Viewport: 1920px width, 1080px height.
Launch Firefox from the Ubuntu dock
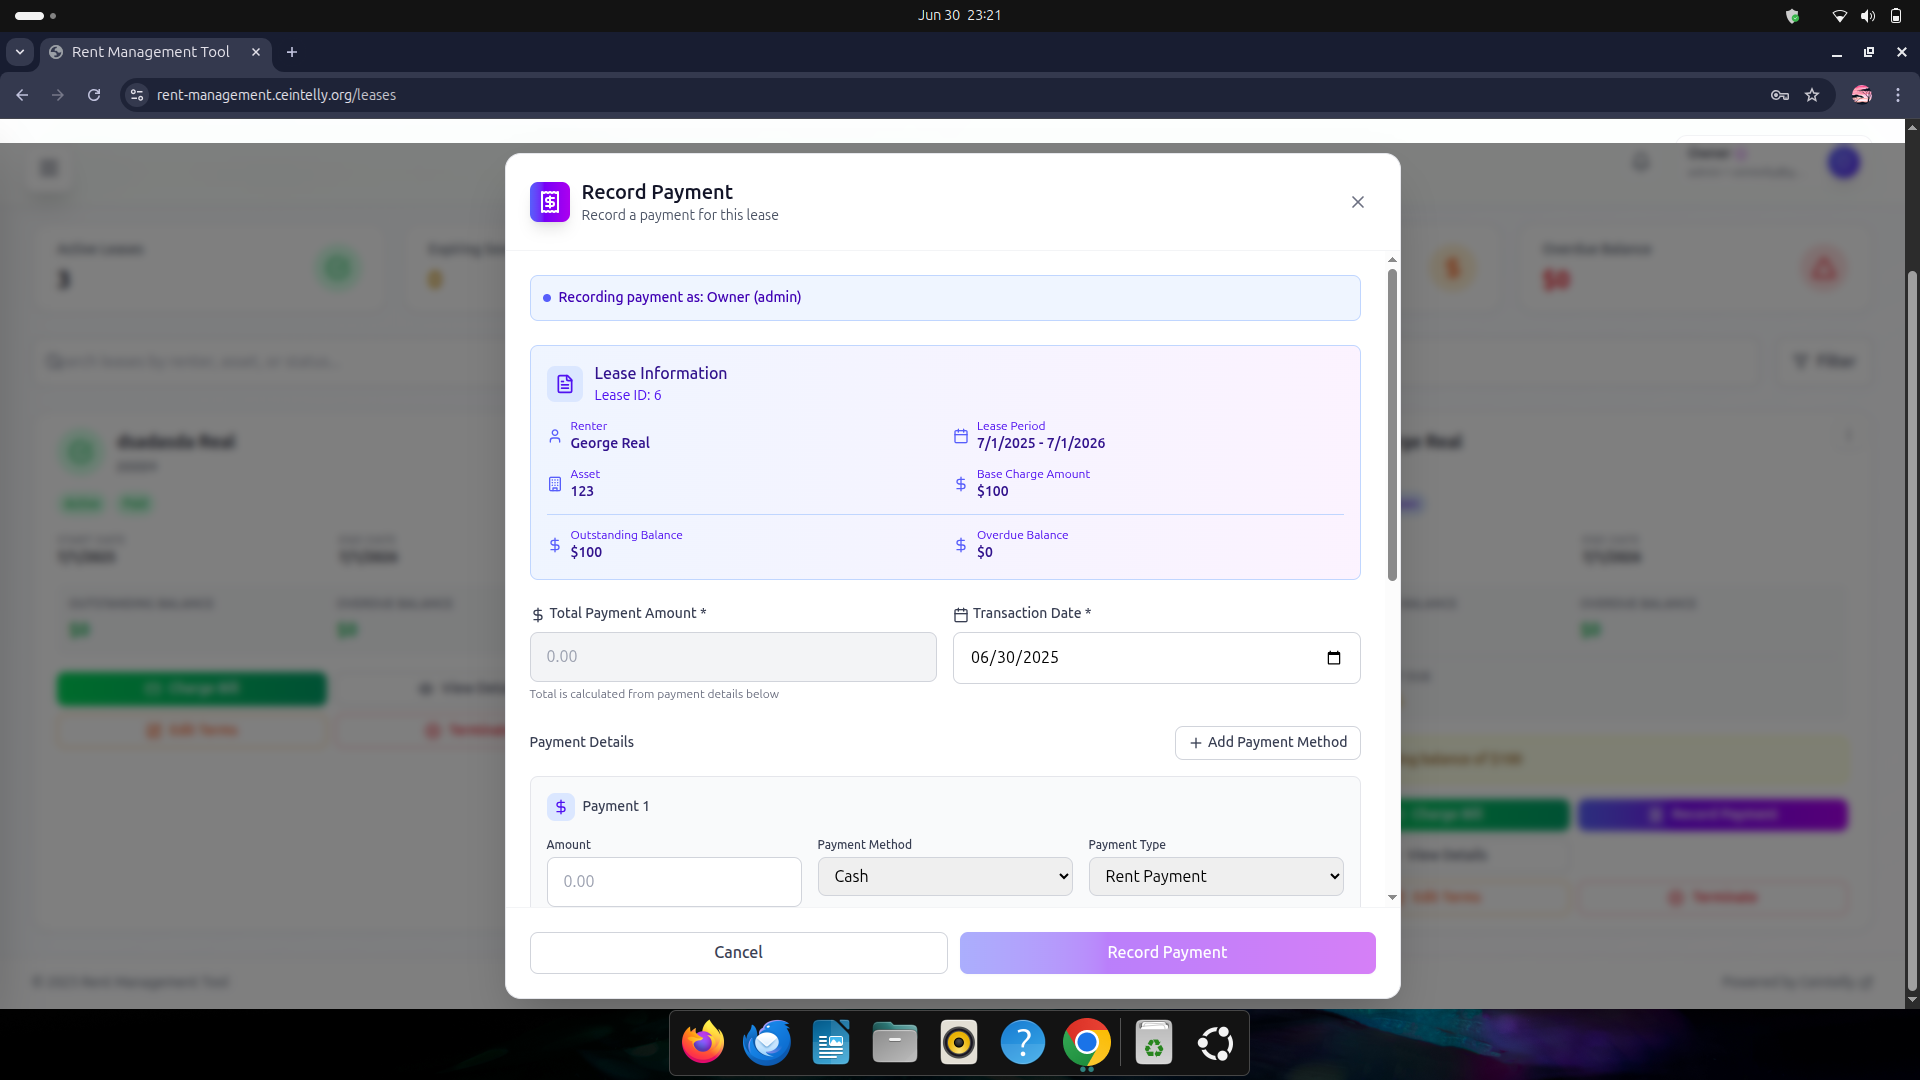point(703,1043)
